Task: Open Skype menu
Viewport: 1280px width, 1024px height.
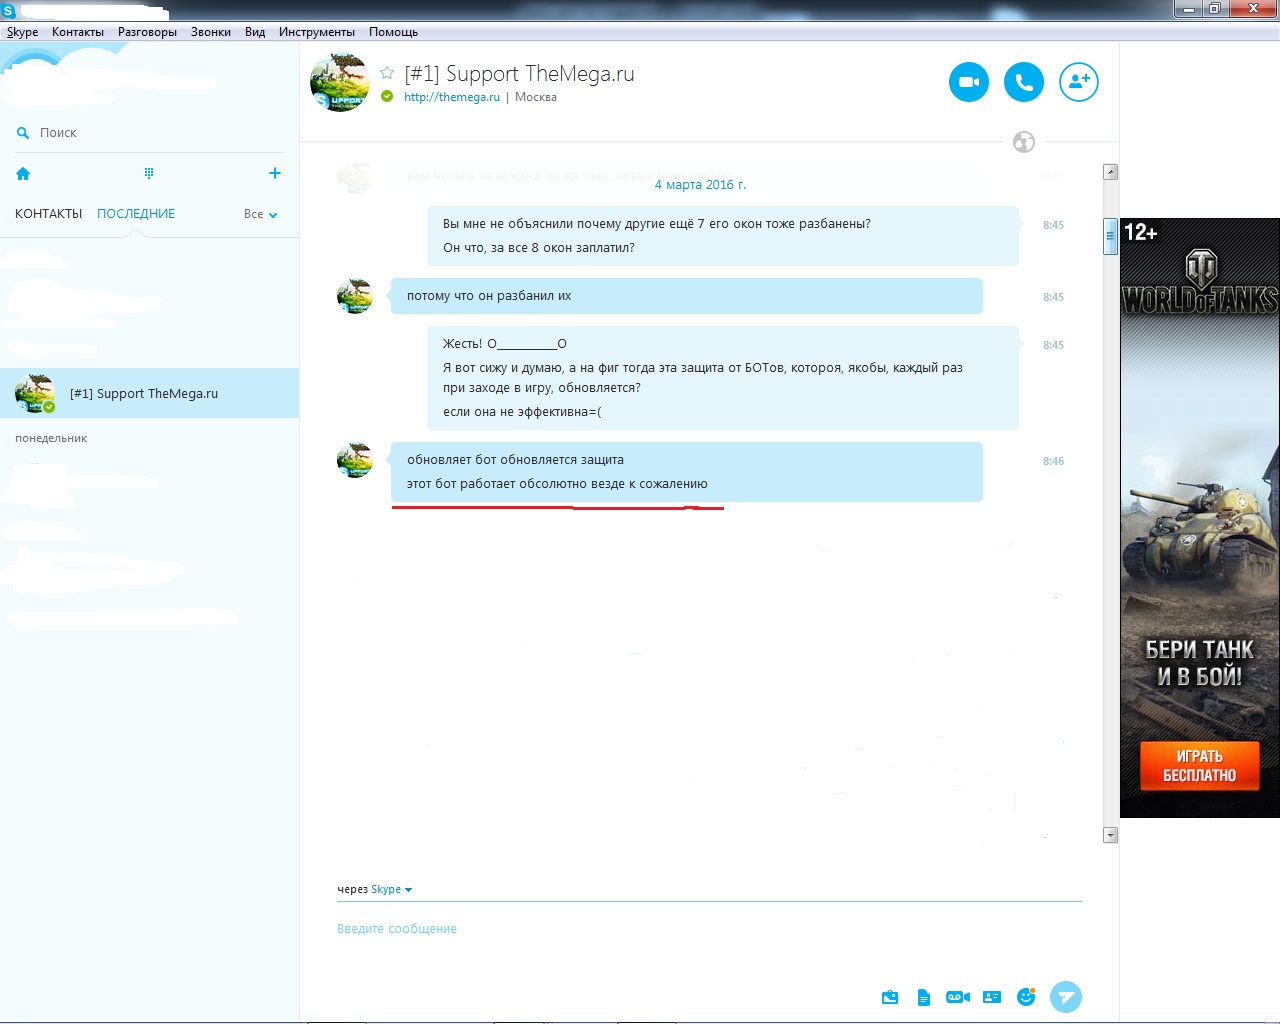Action: tap(22, 32)
